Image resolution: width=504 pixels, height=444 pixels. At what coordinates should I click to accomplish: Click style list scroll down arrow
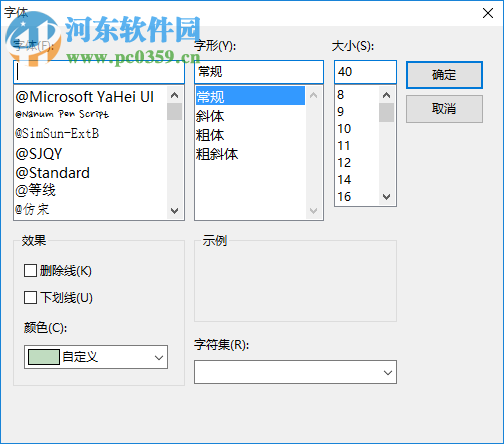(x=313, y=211)
